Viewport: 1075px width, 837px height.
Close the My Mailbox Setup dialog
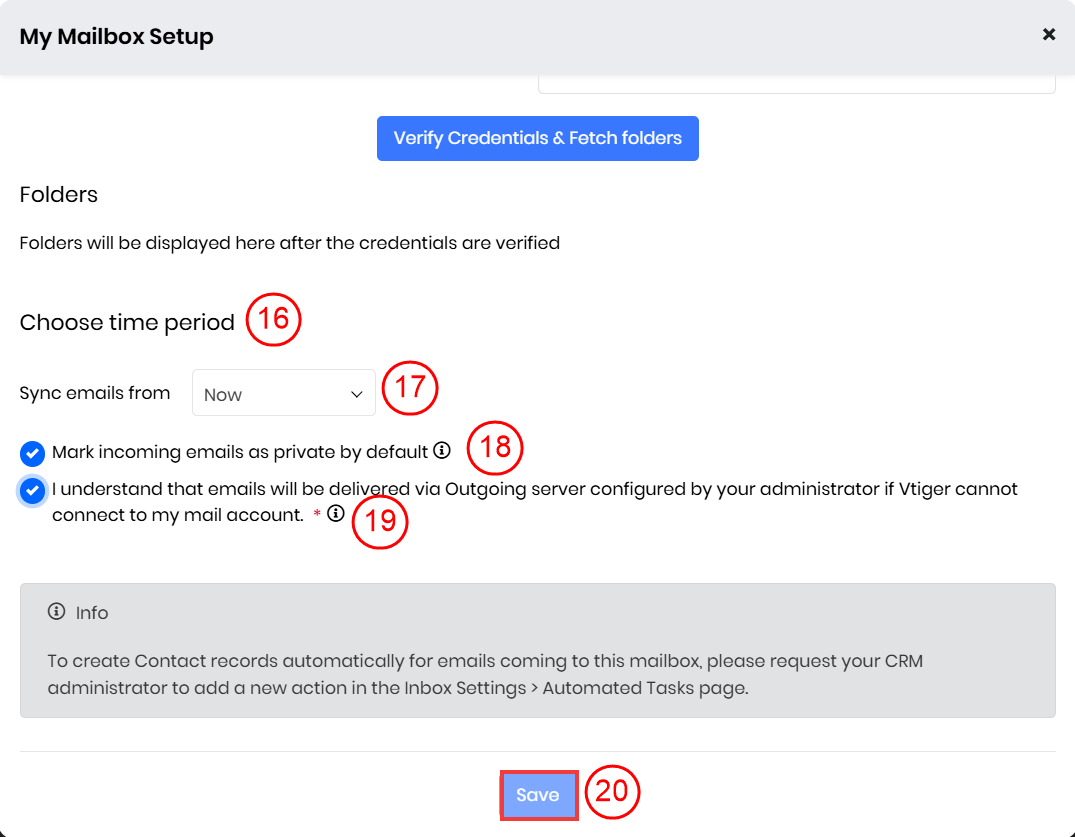tap(1048, 35)
